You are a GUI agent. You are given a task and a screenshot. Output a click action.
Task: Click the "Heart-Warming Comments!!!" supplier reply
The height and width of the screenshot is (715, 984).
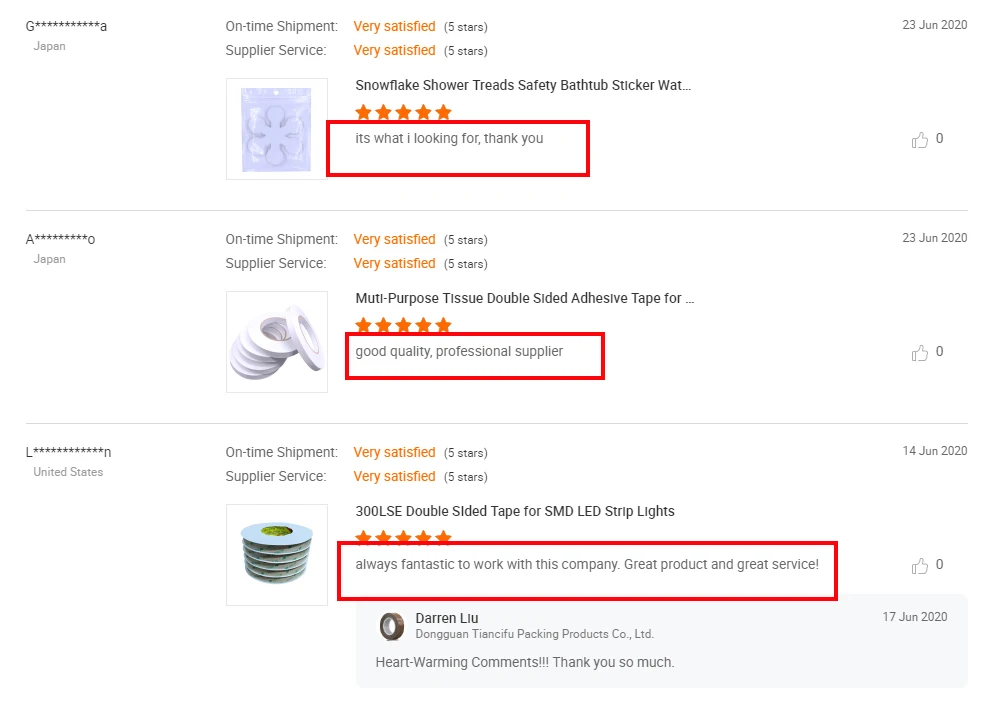(525, 662)
